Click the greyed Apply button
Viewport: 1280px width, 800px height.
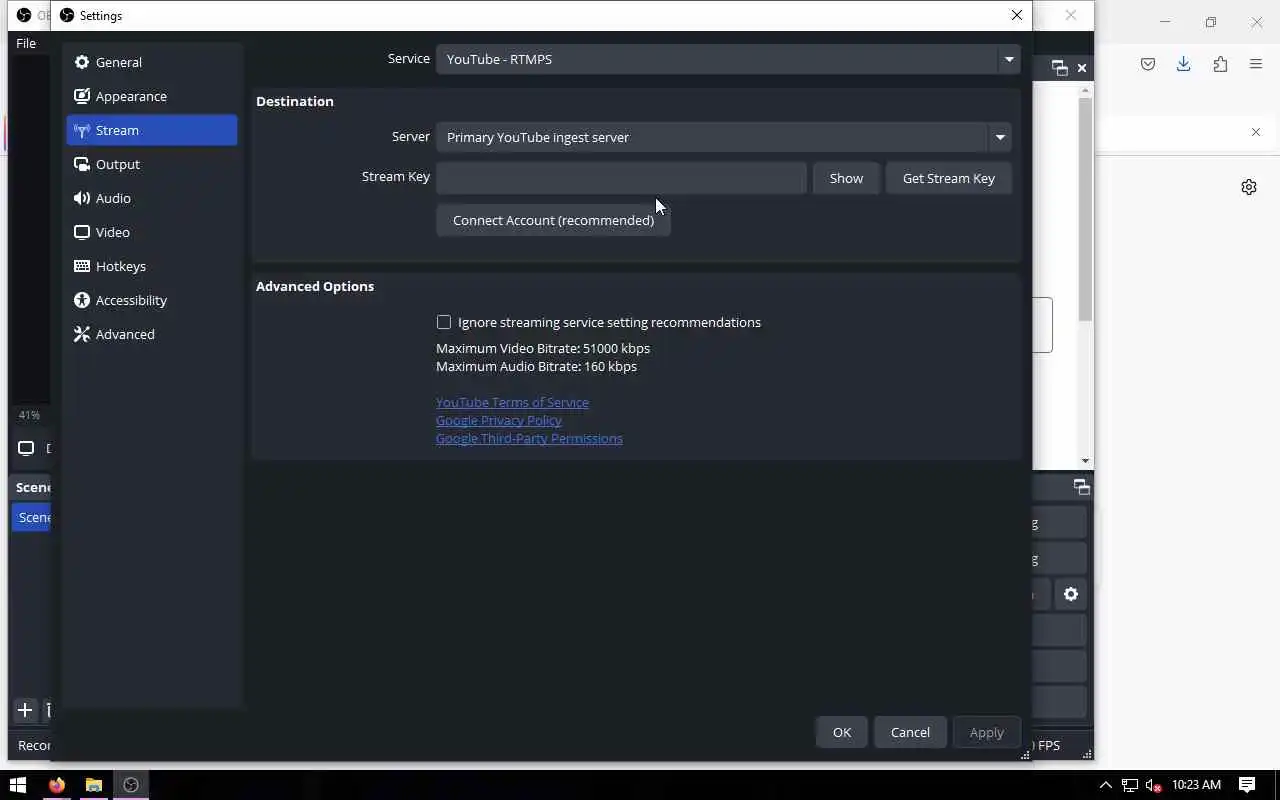coord(986,732)
